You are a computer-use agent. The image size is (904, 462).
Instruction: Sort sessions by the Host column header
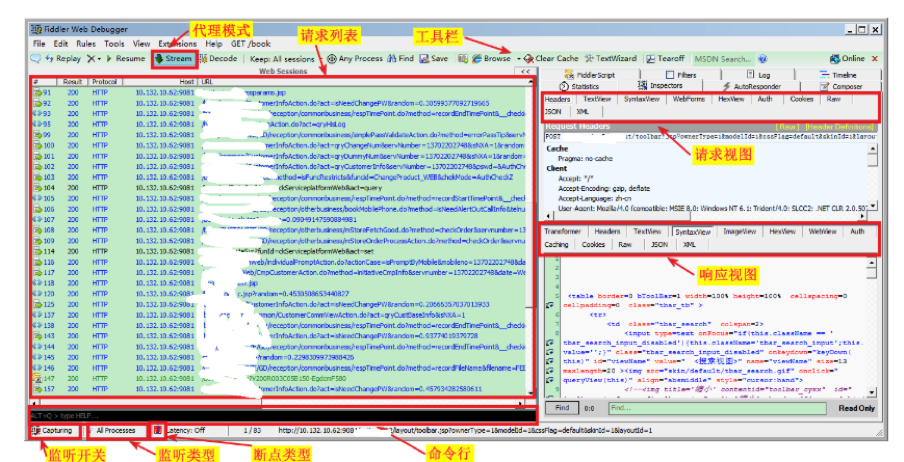pos(160,82)
